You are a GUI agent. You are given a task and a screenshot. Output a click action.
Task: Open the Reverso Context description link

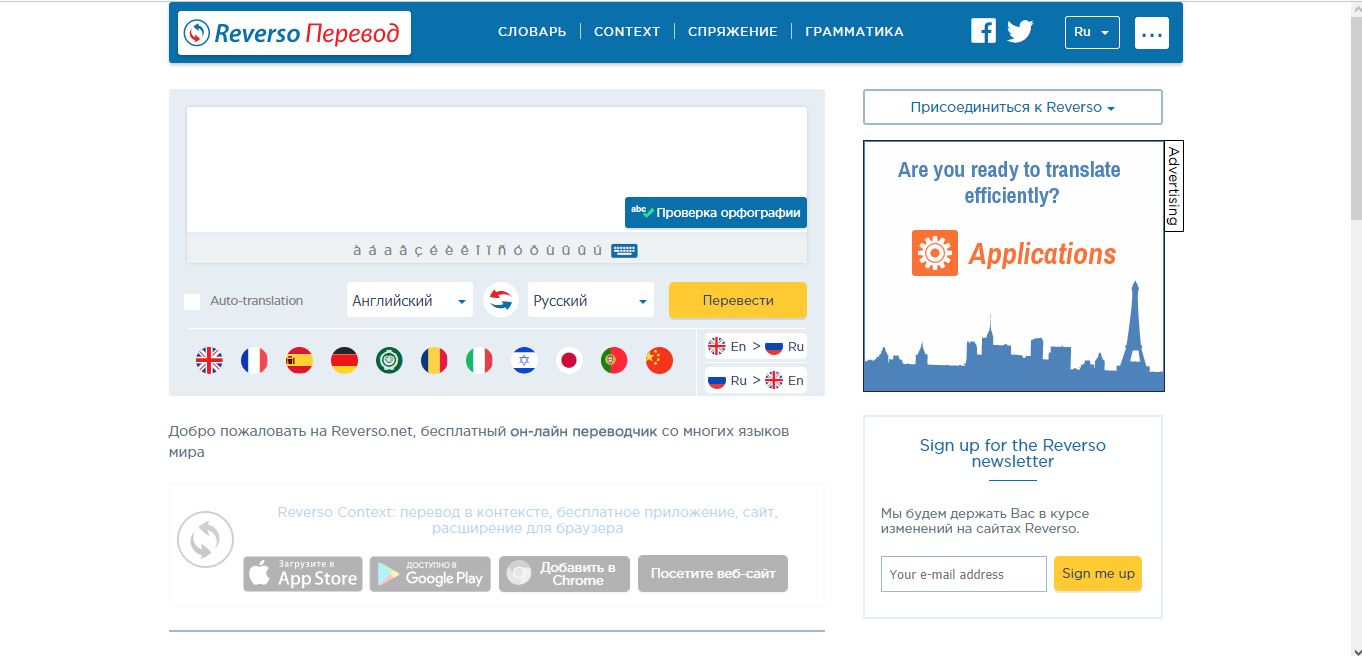tap(527, 520)
